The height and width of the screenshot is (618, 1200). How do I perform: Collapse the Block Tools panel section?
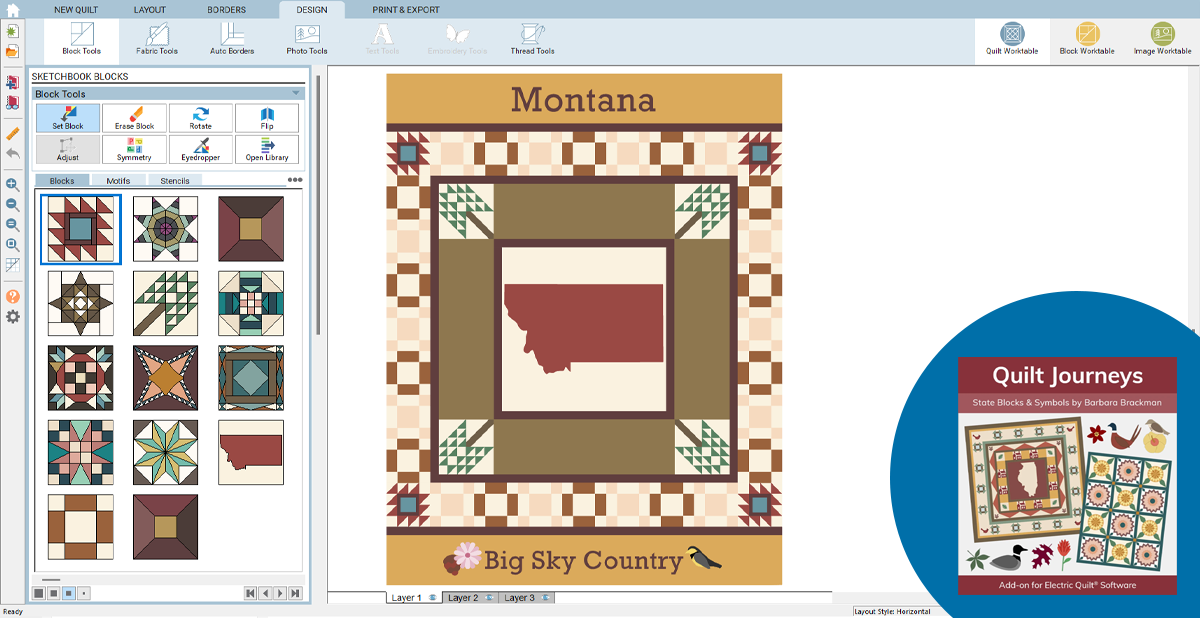[294, 93]
